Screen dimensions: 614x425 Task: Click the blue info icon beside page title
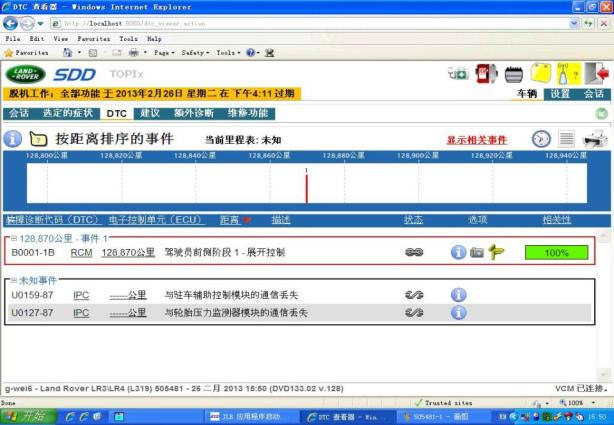coord(13,139)
